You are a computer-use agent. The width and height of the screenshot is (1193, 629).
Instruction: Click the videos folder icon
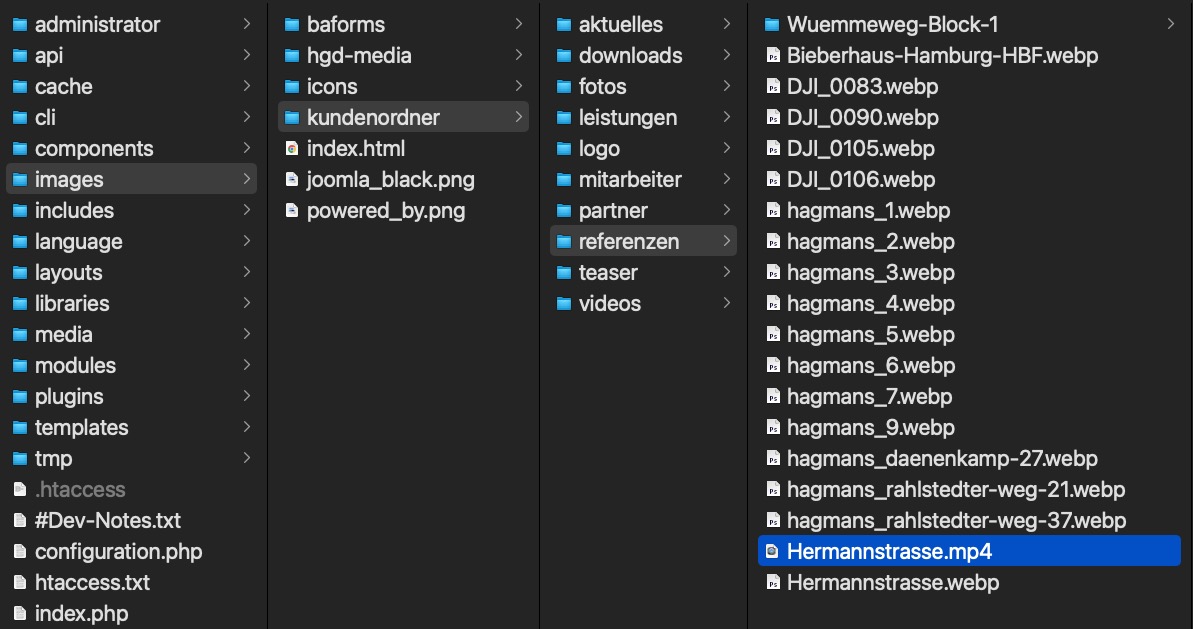(564, 304)
